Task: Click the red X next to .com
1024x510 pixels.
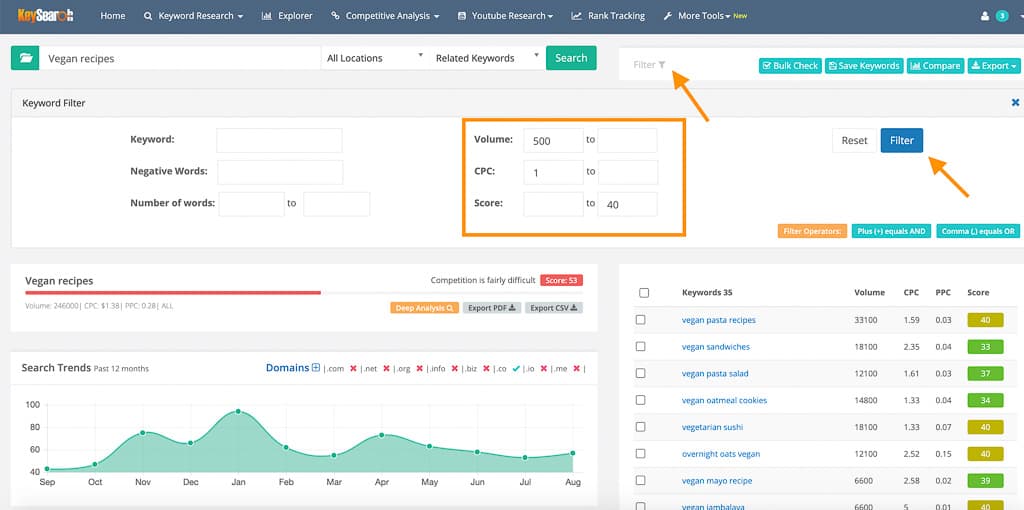Action: coord(353,368)
